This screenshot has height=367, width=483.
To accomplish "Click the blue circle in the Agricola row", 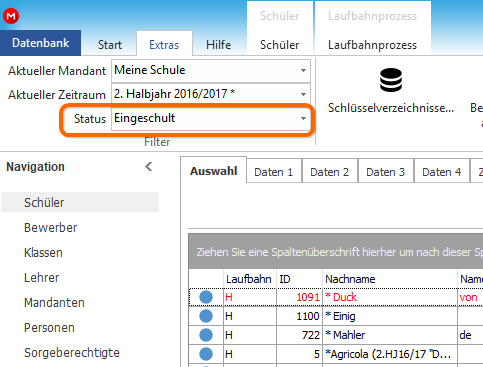I will click(x=206, y=354).
